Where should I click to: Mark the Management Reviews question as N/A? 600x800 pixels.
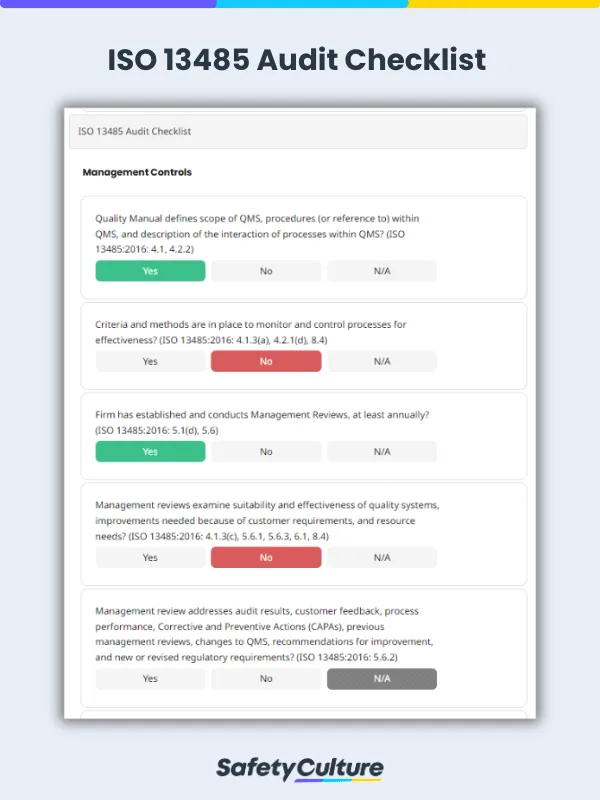pyautogui.click(x=382, y=451)
